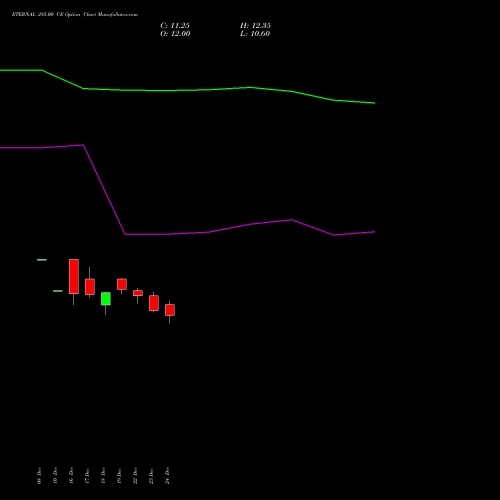Click the low value L: 10.60
Viewport: 500px width, 500px height.
[255, 34]
